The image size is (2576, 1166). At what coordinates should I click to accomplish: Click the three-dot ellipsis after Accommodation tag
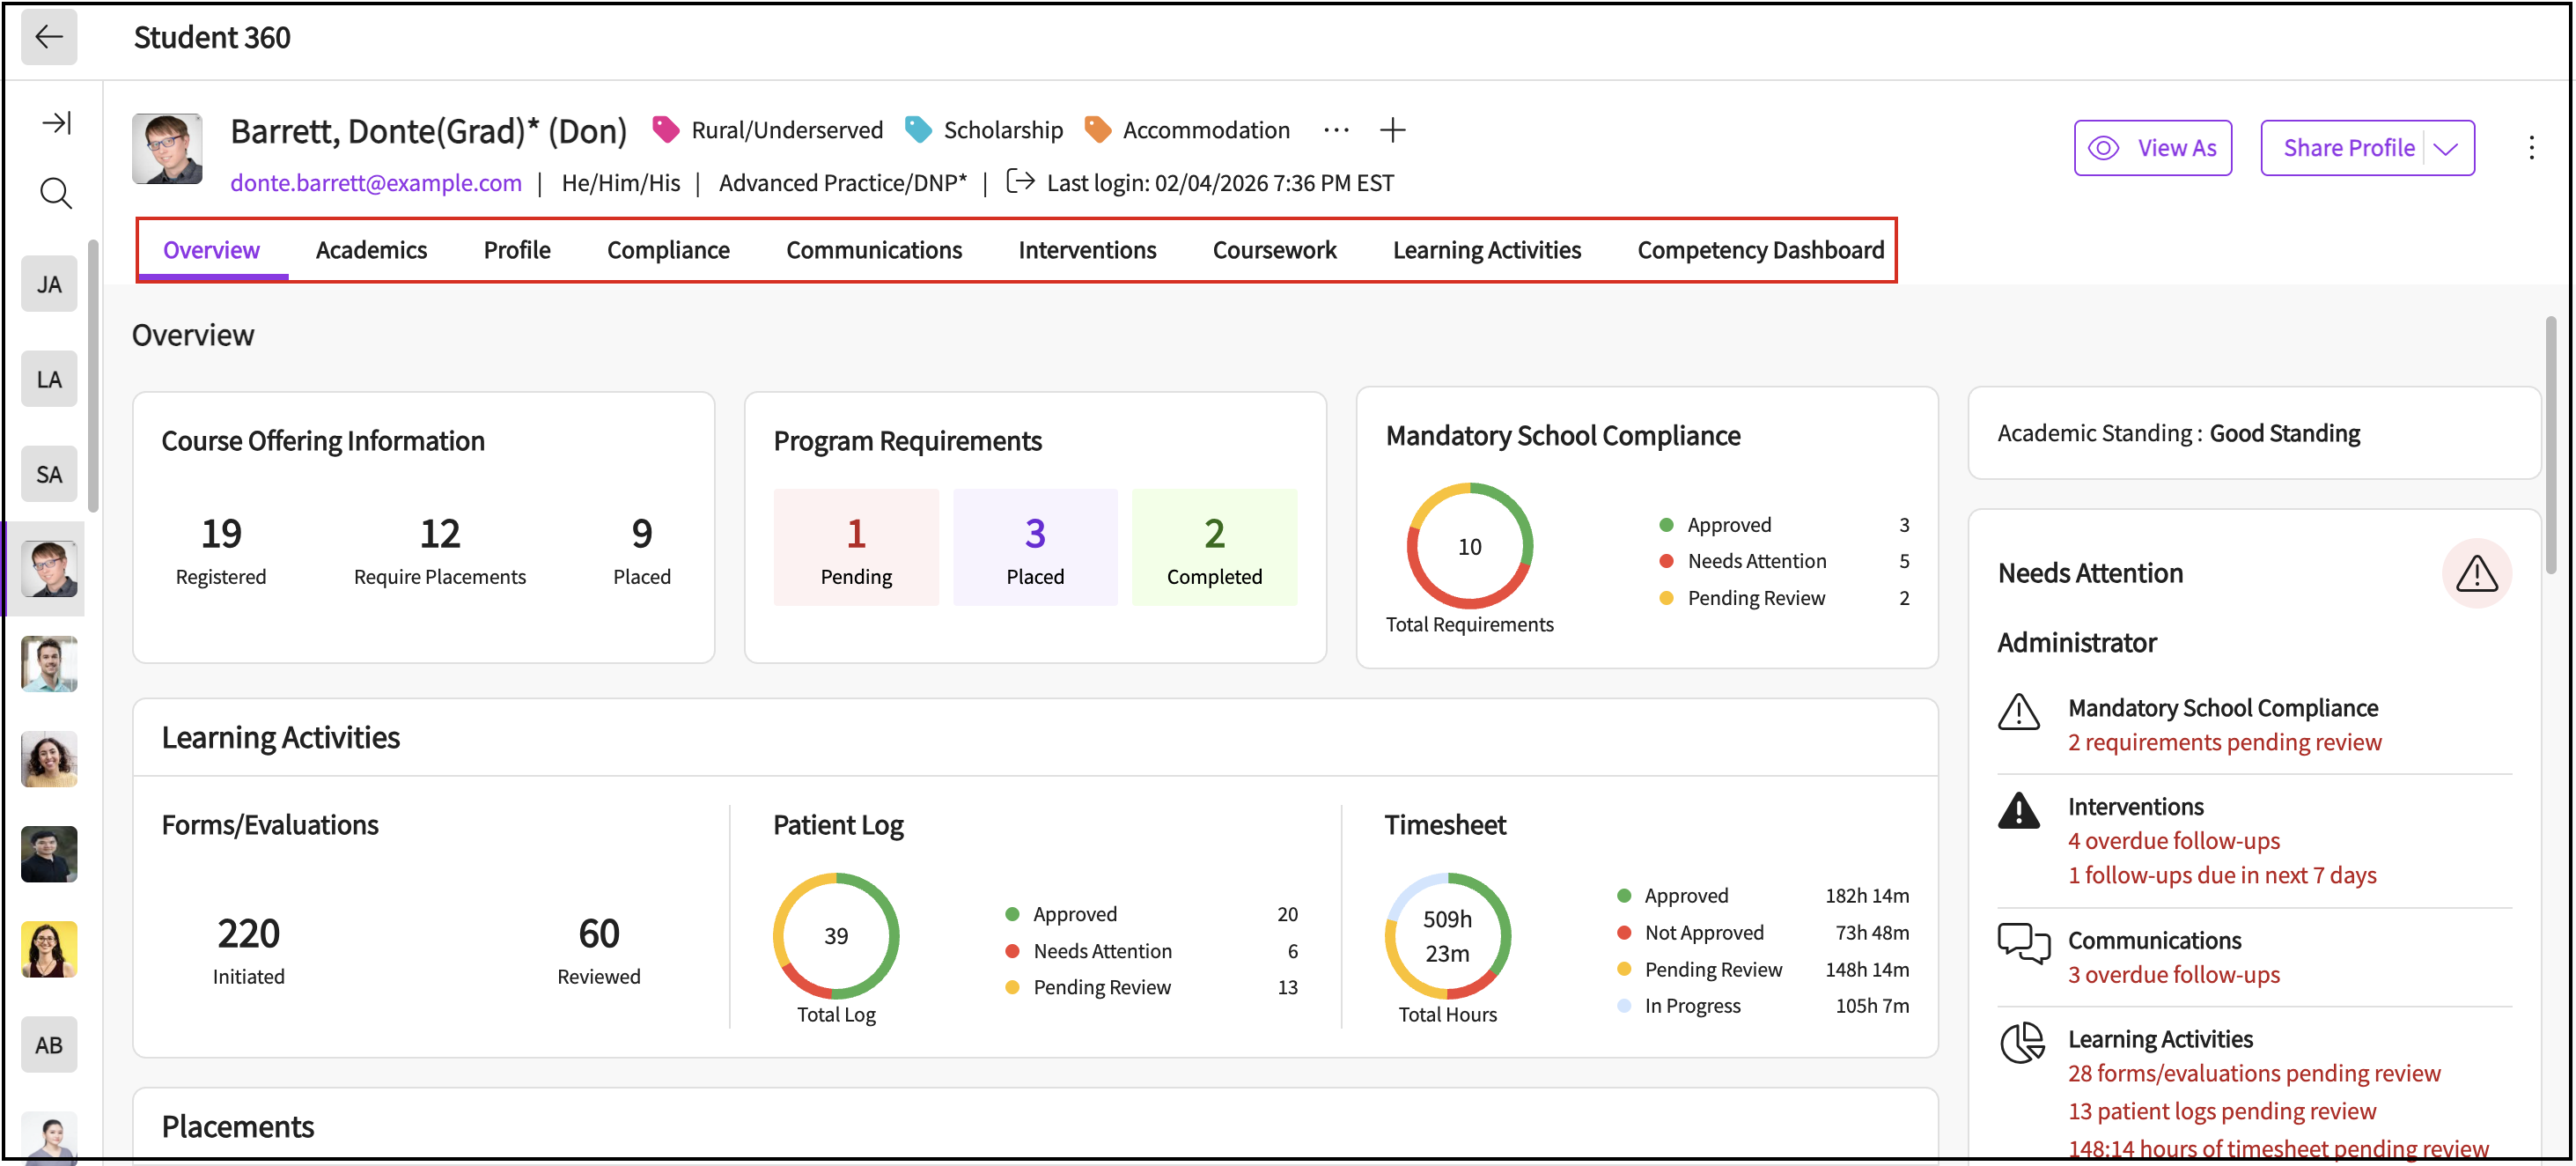pos(1335,130)
